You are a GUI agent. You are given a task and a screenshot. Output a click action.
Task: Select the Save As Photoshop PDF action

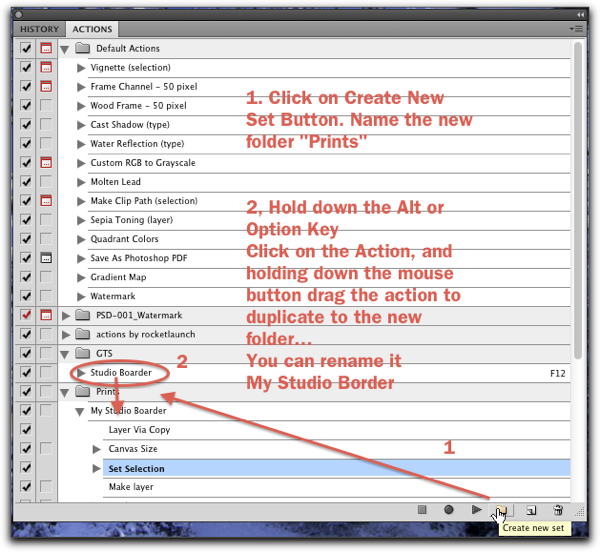pos(139,258)
